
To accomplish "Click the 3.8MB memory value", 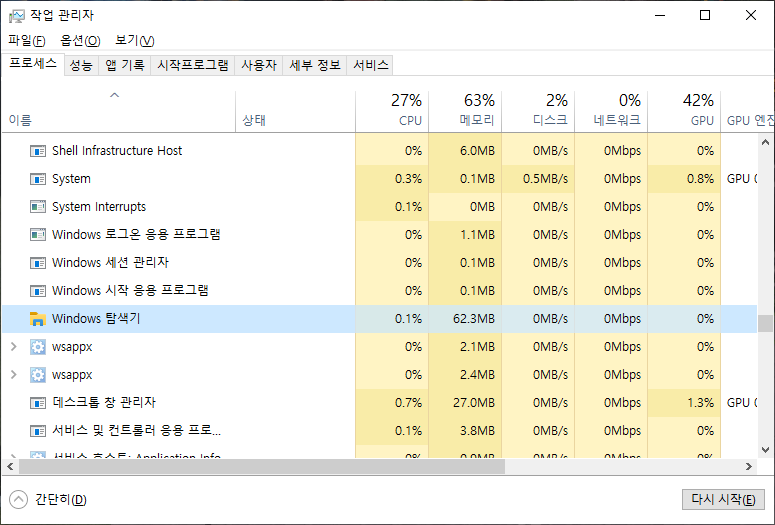I will [x=477, y=431].
